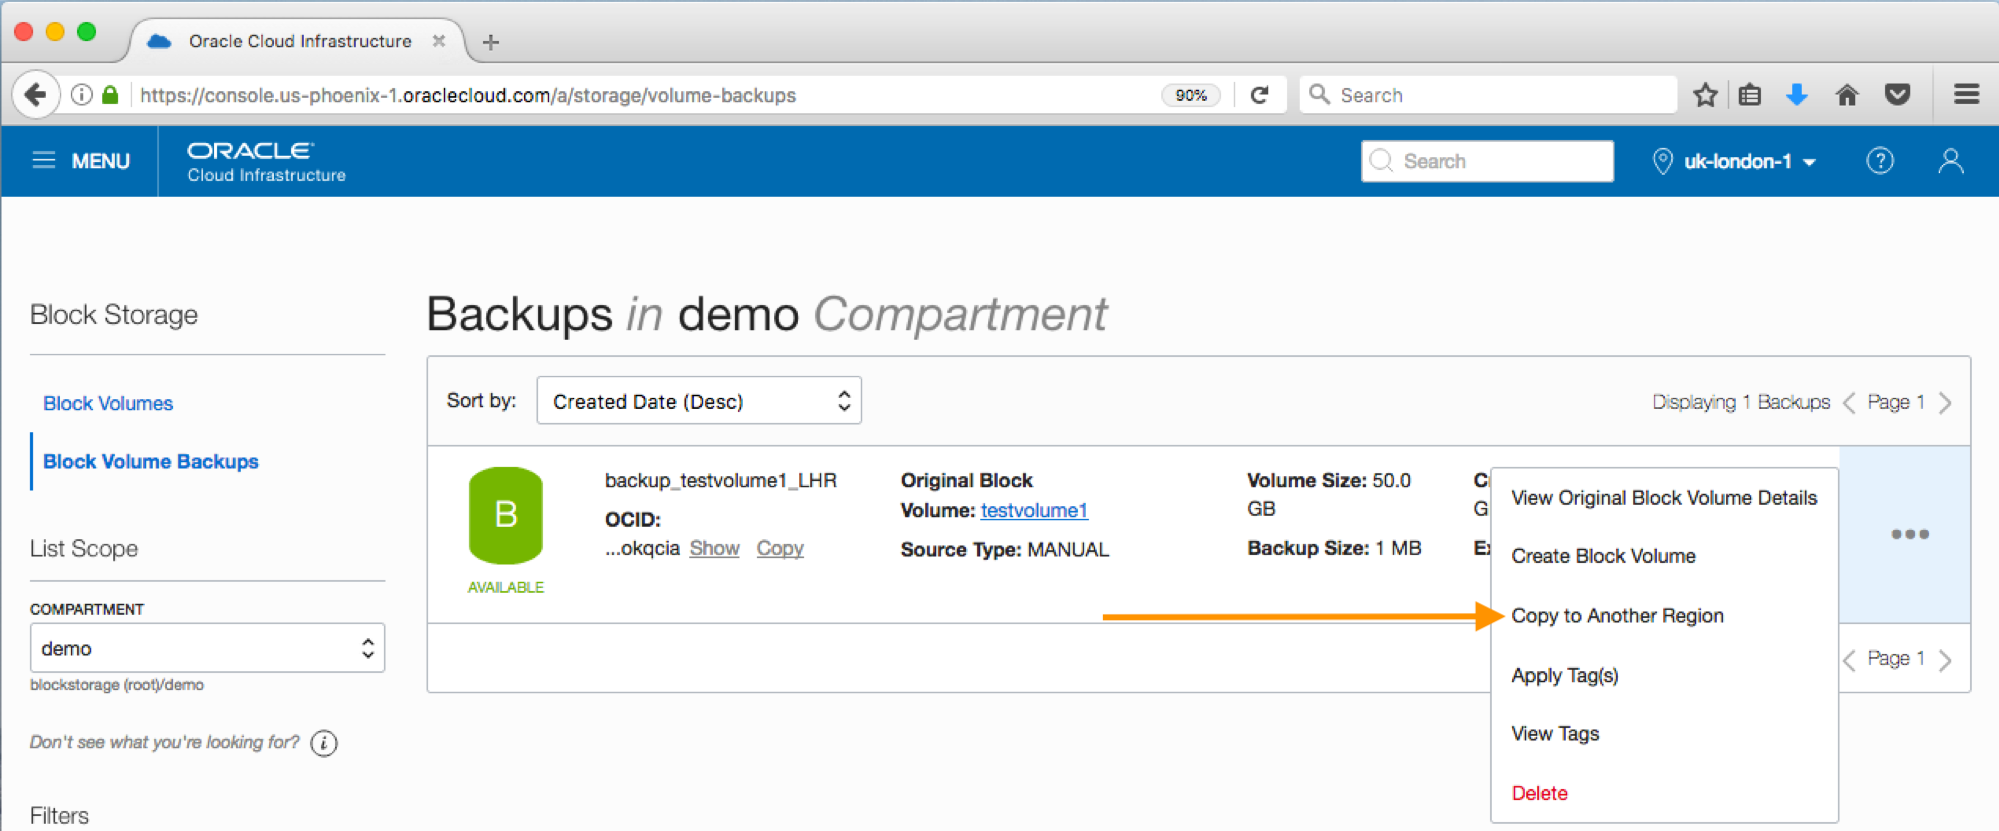Open the demo compartment selector
The image size is (1999, 831).
(x=207, y=648)
